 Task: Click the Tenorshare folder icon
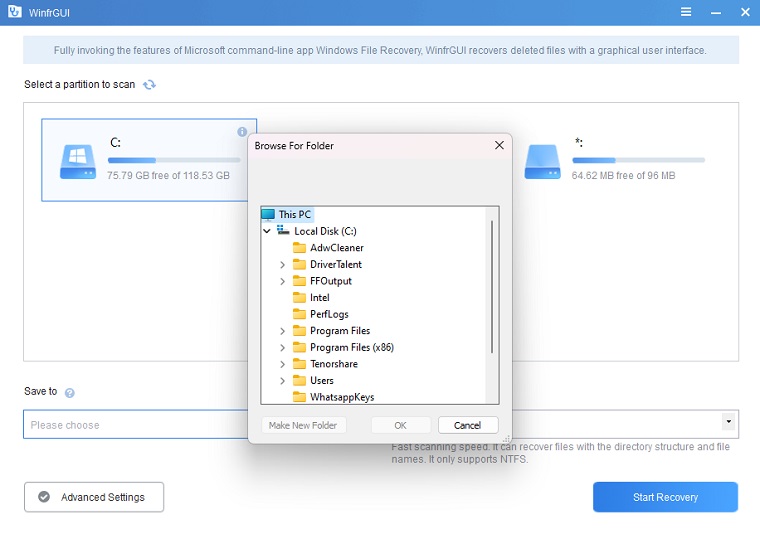point(300,364)
